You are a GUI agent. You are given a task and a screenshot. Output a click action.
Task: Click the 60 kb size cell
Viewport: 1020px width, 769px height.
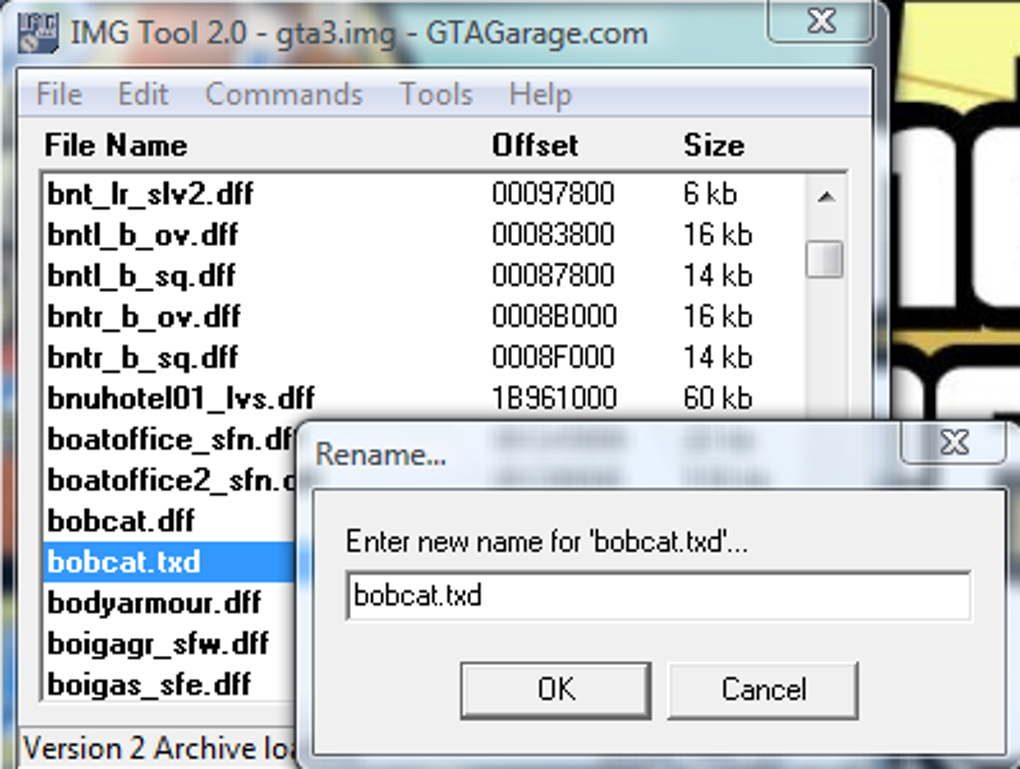click(x=718, y=398)
